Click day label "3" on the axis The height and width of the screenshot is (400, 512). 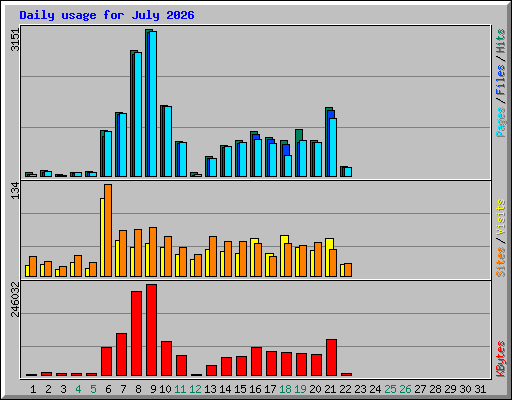(63, 389)
